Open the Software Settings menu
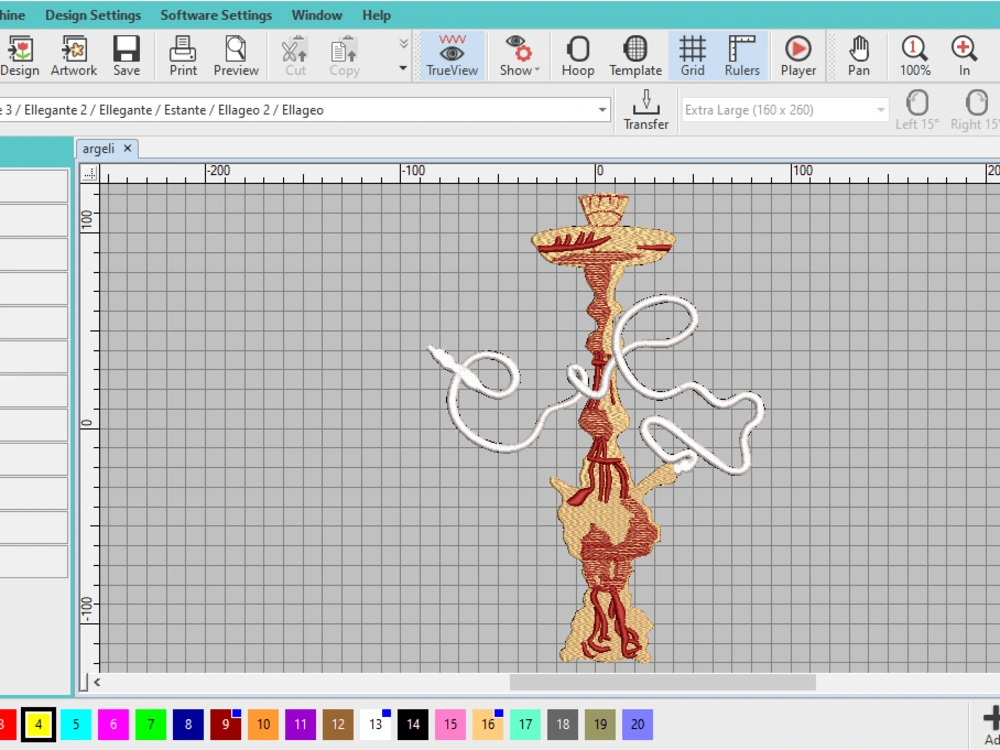This screenshot has width=1000, height=750. point(216,15)
